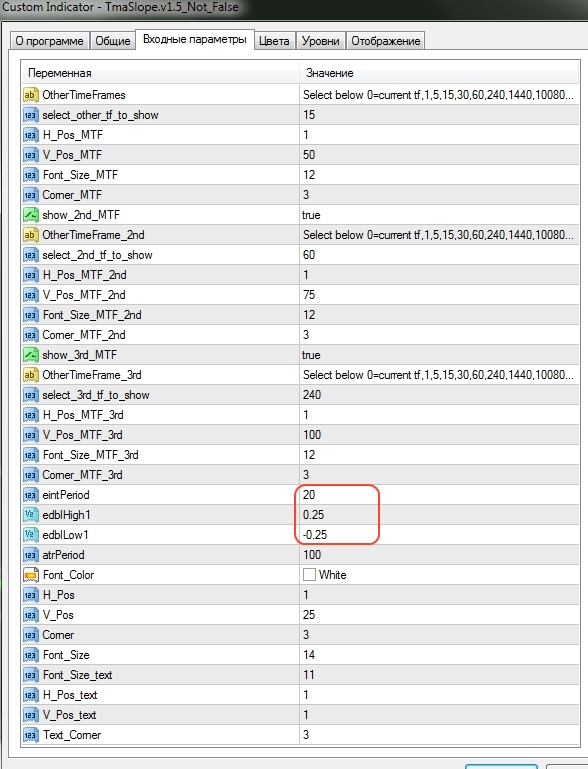Viewport: 588px width, 769px height.
Task: Click the integer icon beside select_2nd_tf_to_show
Action: pyautogui.click(x=30, y=255)
